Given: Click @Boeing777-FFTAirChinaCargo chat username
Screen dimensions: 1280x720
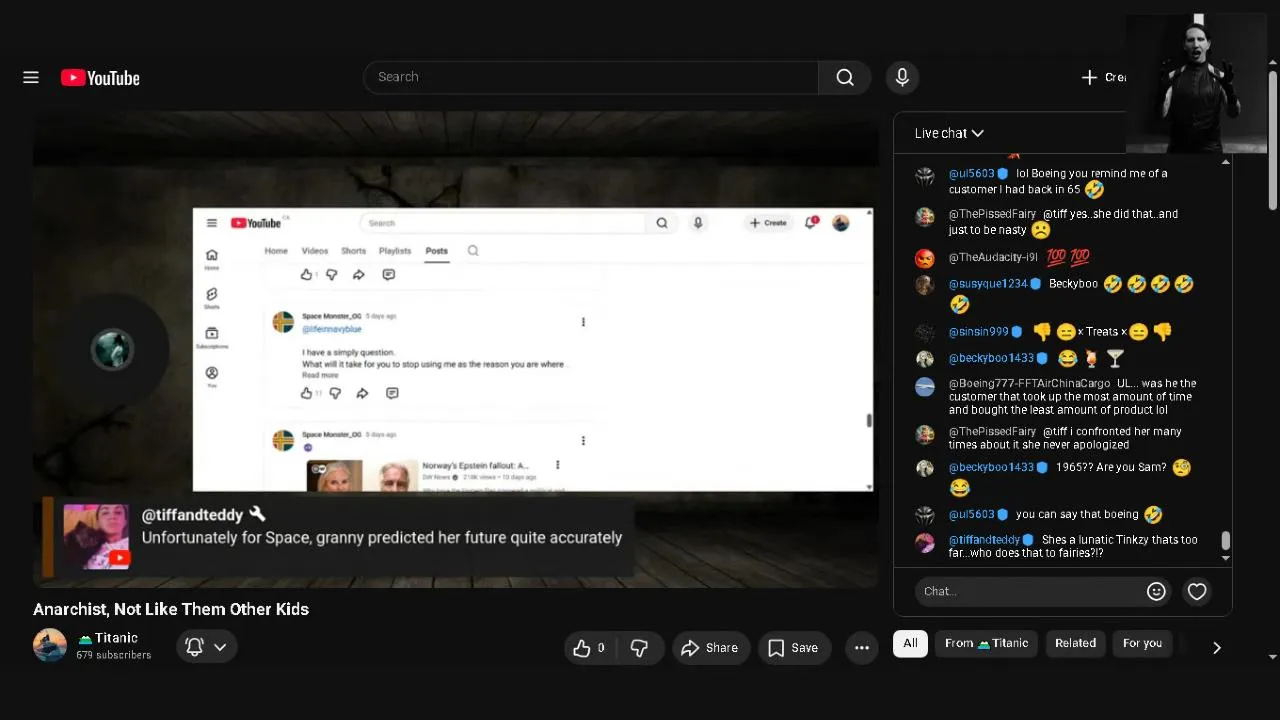Looking at the screenshot, I should click(1029, 384).
